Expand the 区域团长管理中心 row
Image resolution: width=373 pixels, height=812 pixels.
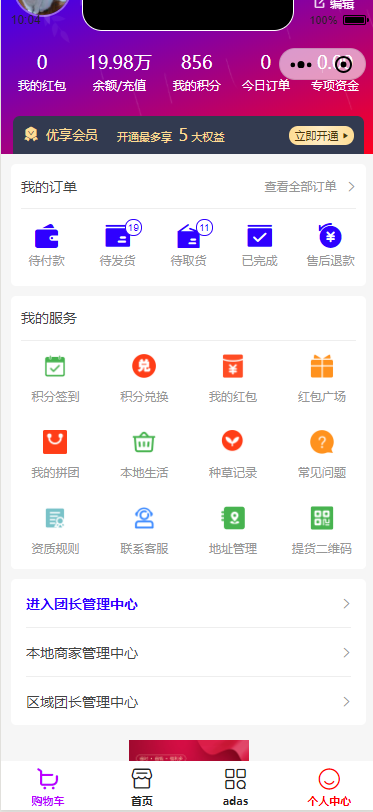tap(189, 702)
